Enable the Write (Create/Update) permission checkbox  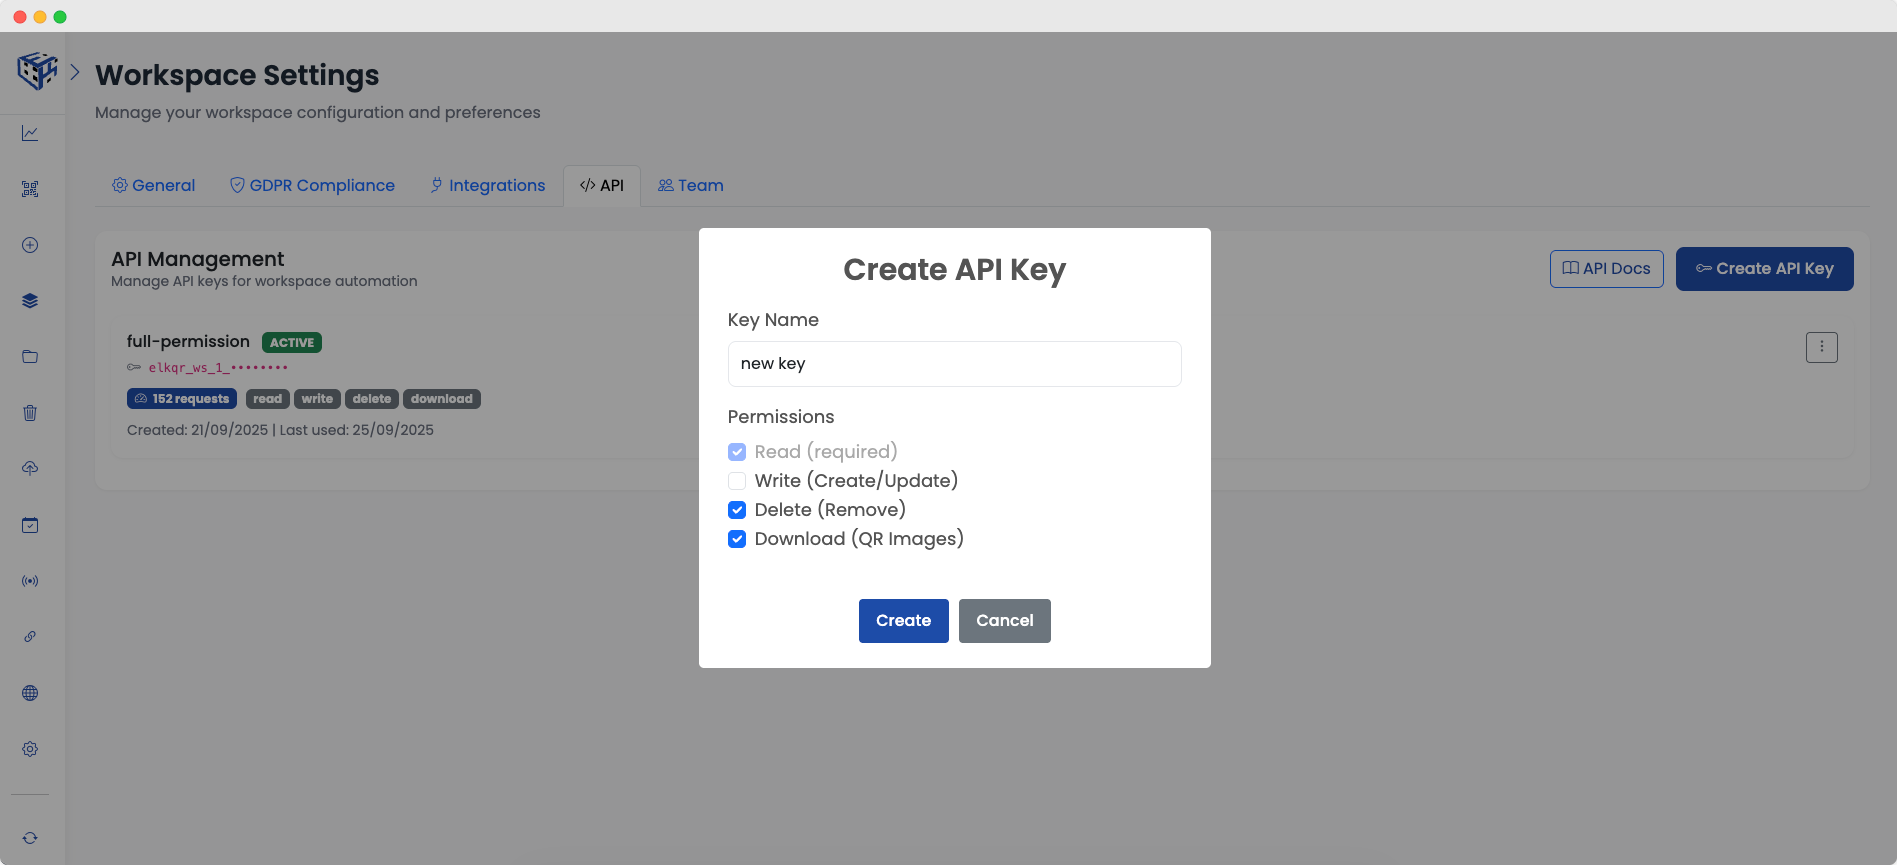coord(737,481)
